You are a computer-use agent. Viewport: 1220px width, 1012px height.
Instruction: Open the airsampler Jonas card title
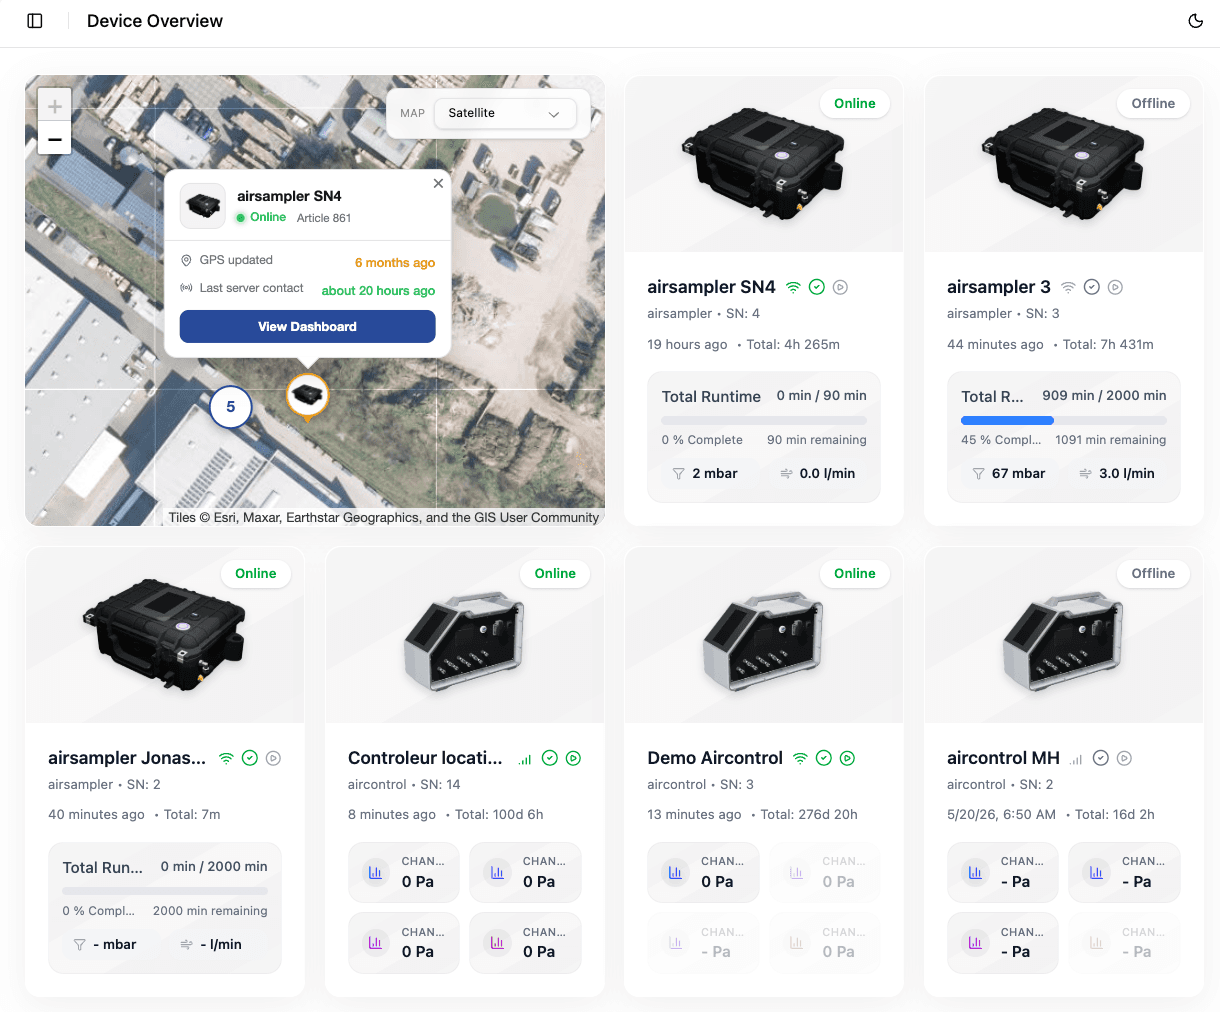(x=127, y=758)
